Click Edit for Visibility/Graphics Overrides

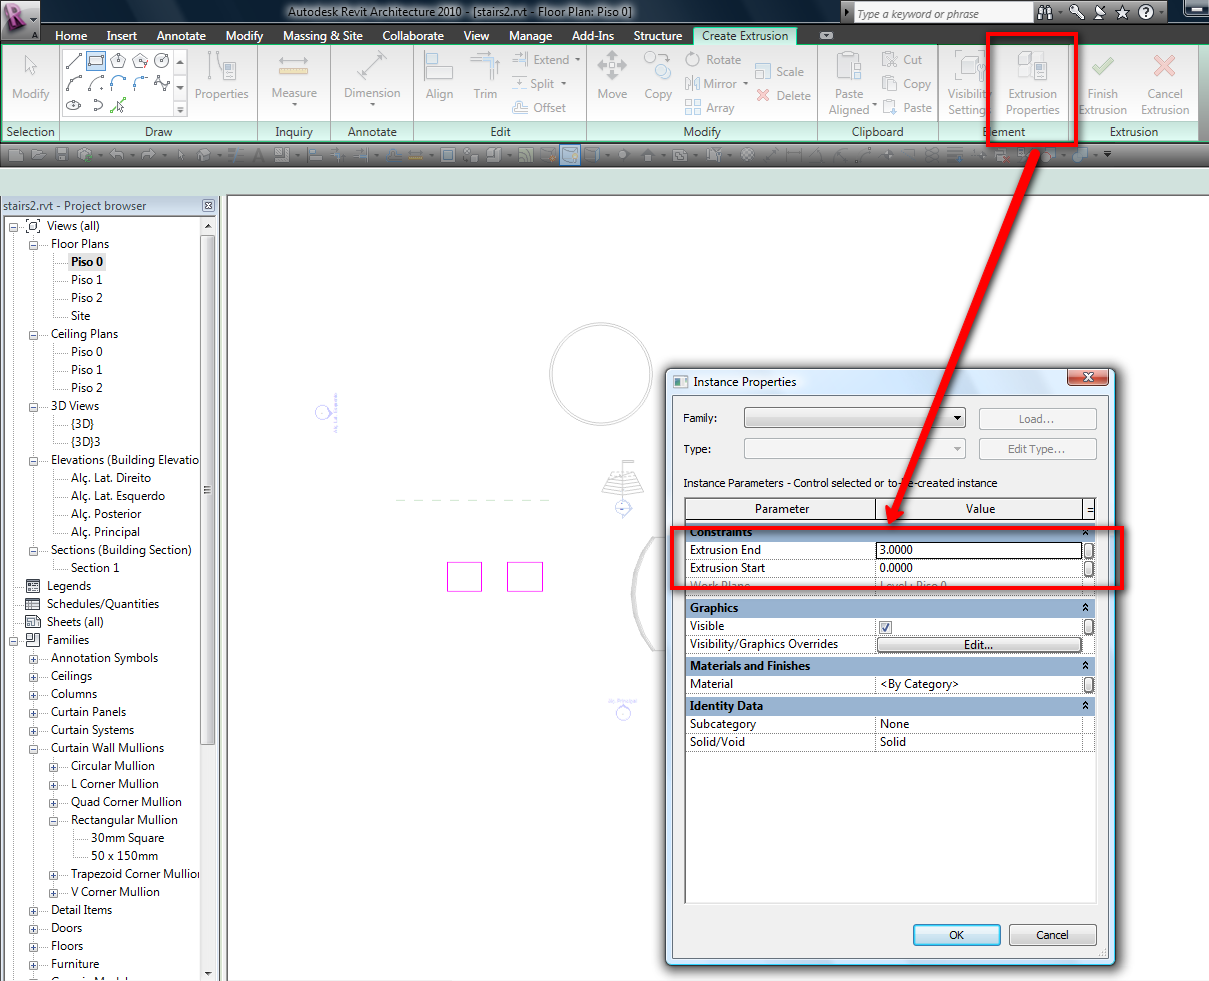(979, 645)
